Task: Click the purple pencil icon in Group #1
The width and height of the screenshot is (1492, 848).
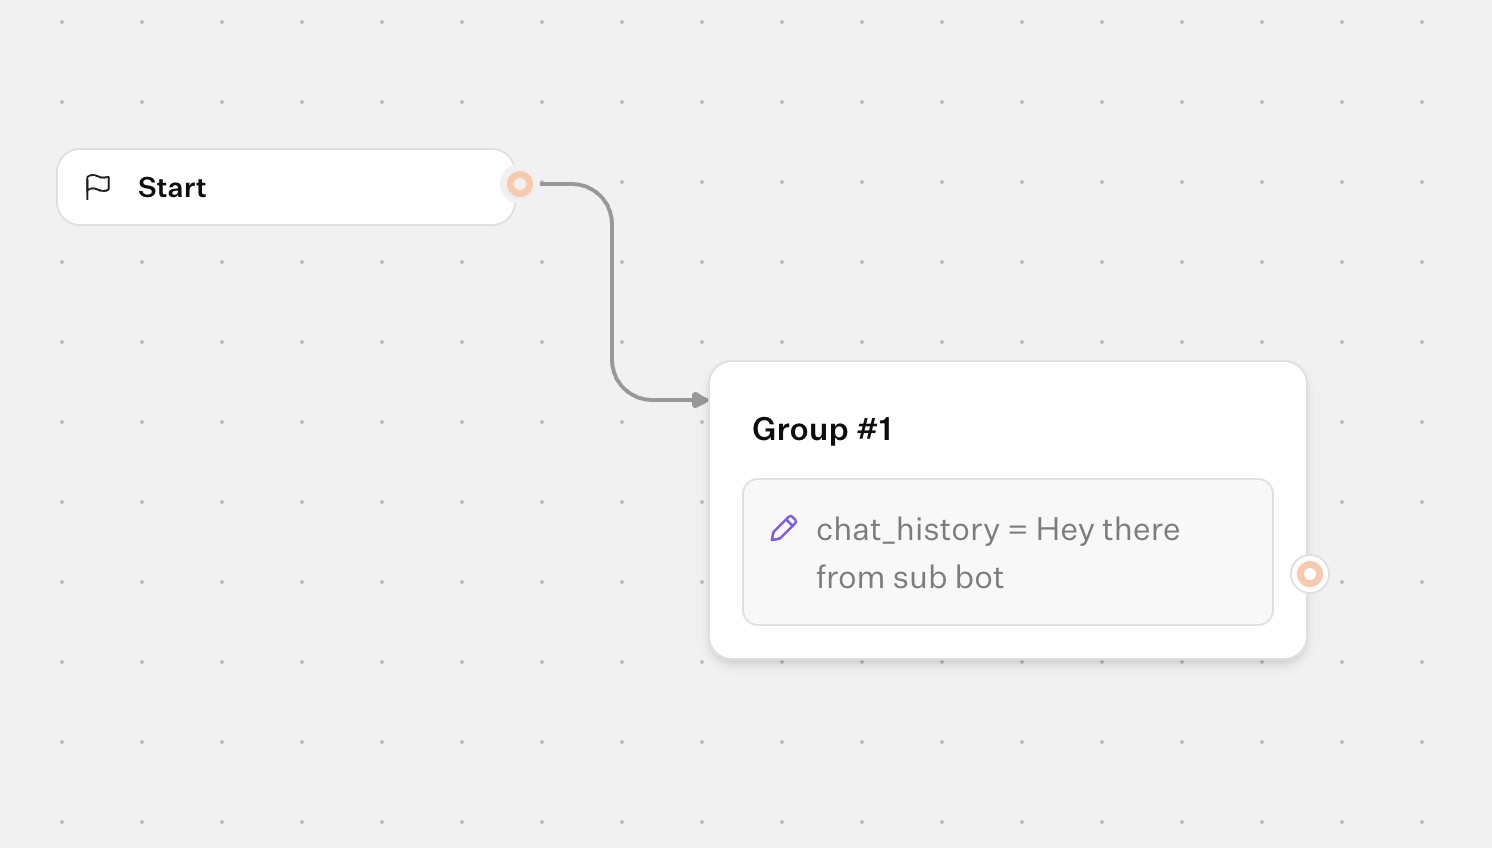Action: [784, 528]
